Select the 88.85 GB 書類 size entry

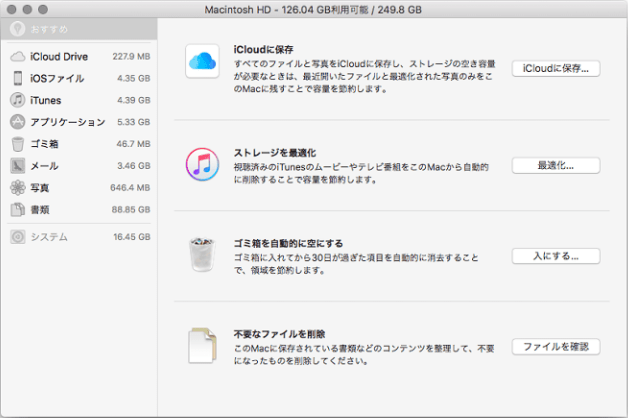point(130,210)
